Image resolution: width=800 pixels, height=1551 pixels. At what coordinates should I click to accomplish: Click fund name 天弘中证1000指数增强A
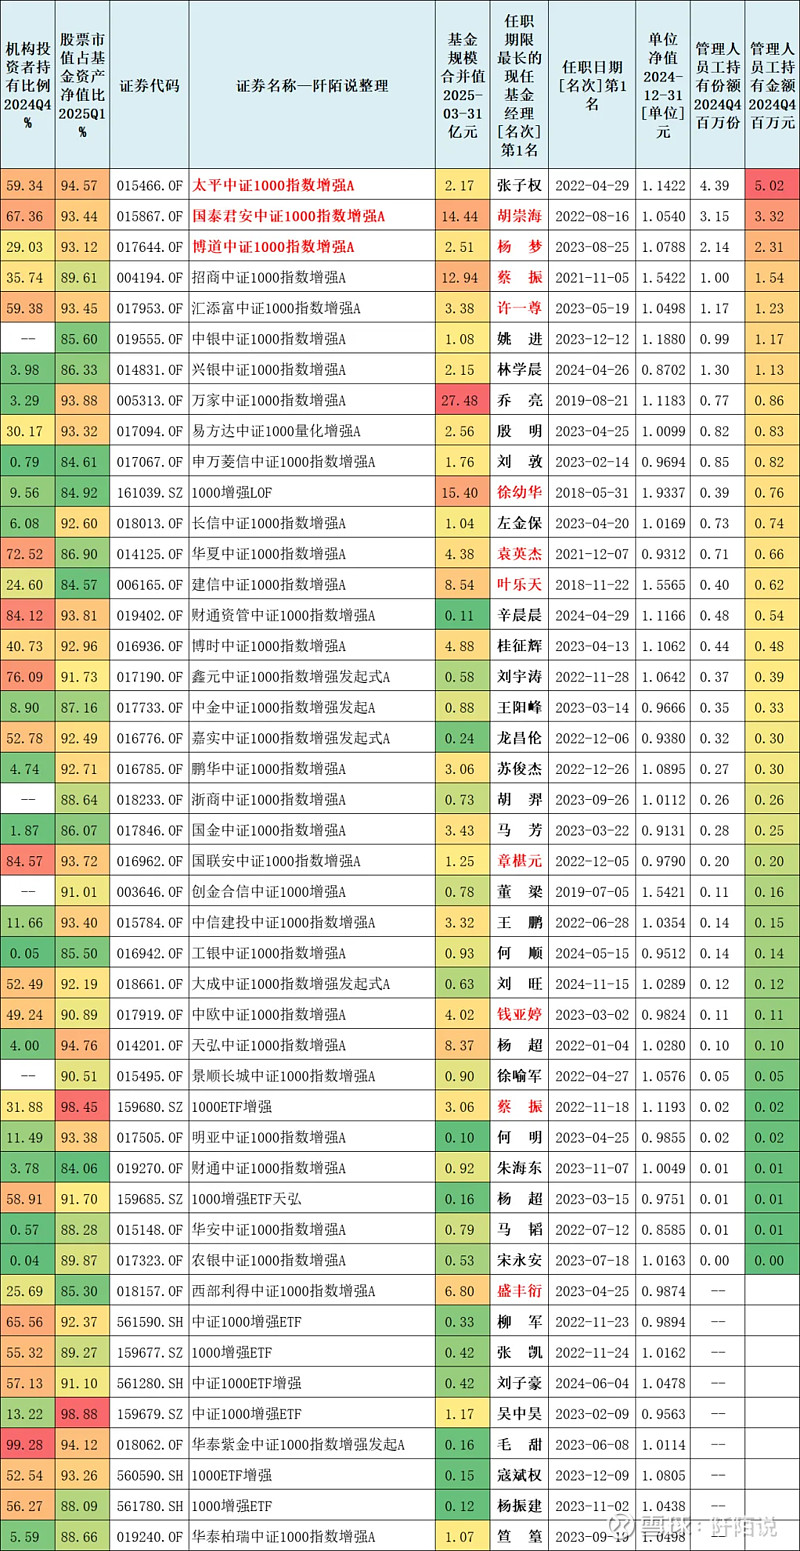(x=270, y=1045)
